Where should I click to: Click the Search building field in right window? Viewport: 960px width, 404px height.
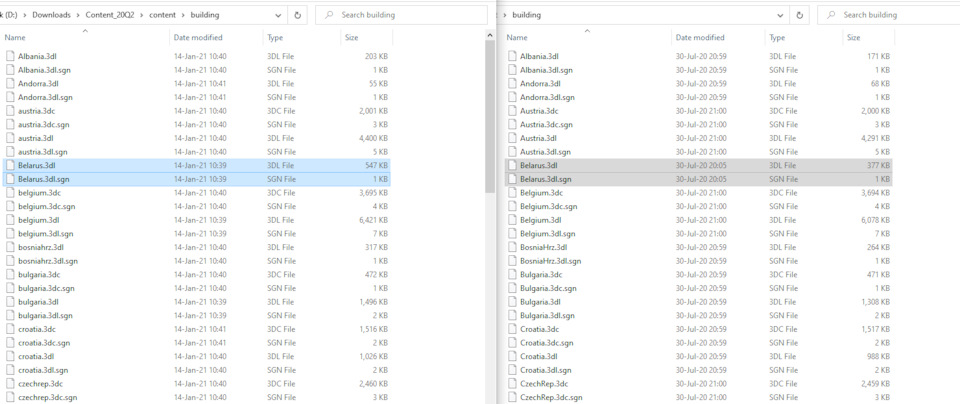889,15
